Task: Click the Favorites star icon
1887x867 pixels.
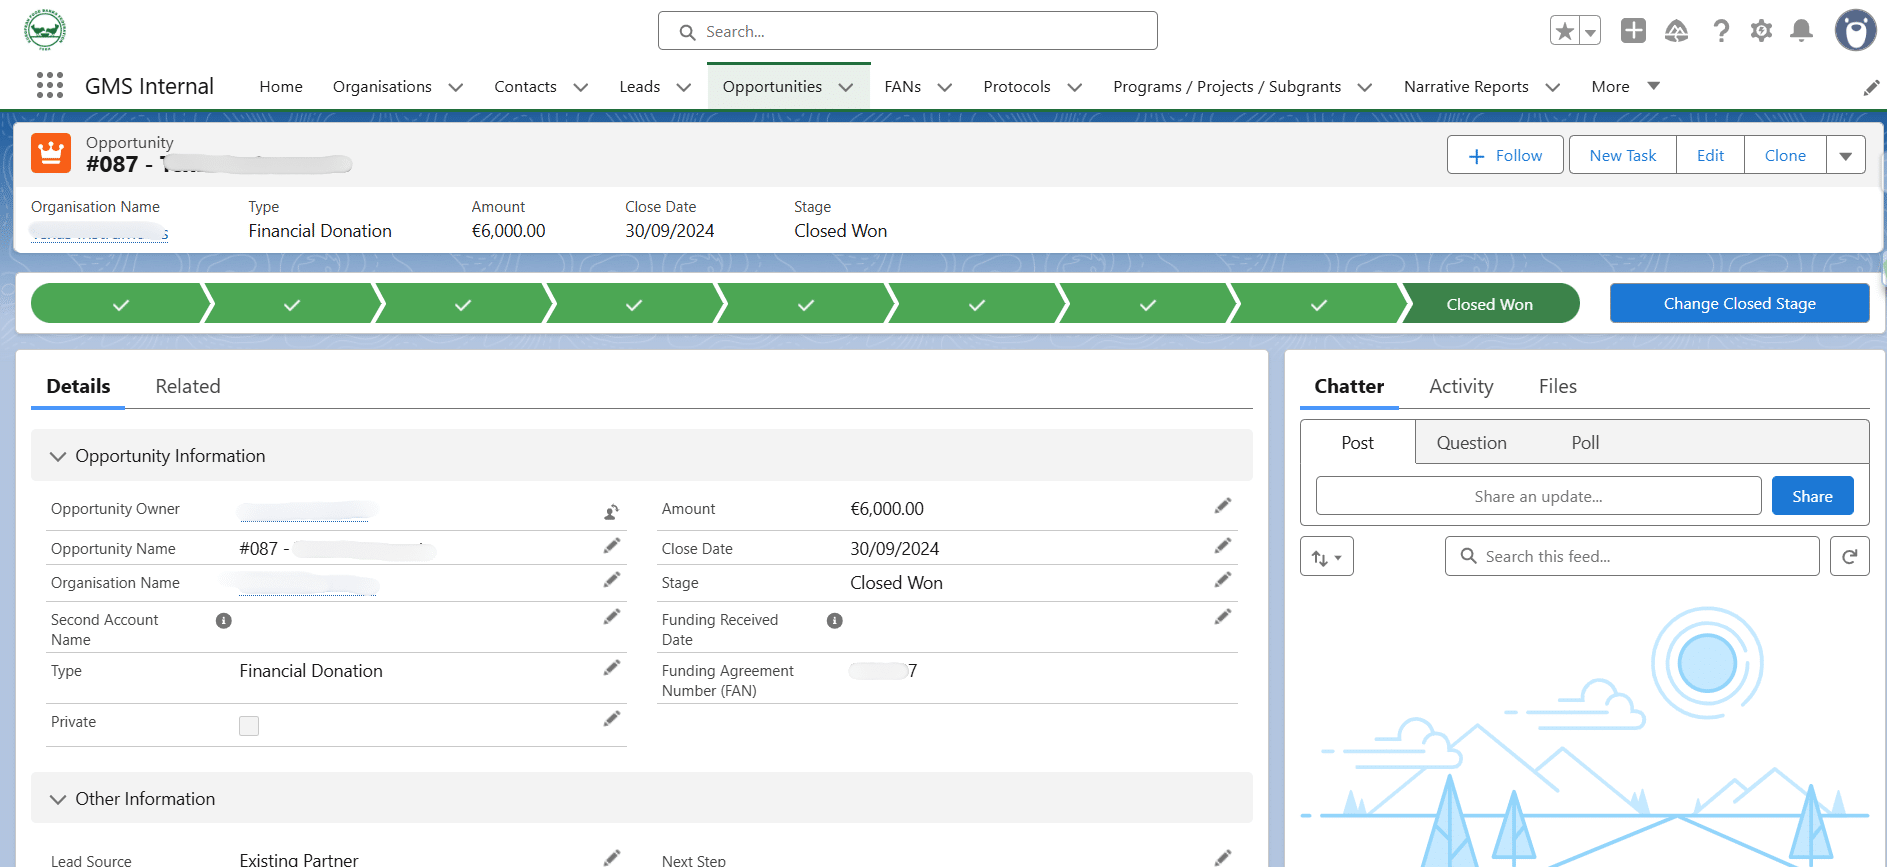Action: [1565, 31]
